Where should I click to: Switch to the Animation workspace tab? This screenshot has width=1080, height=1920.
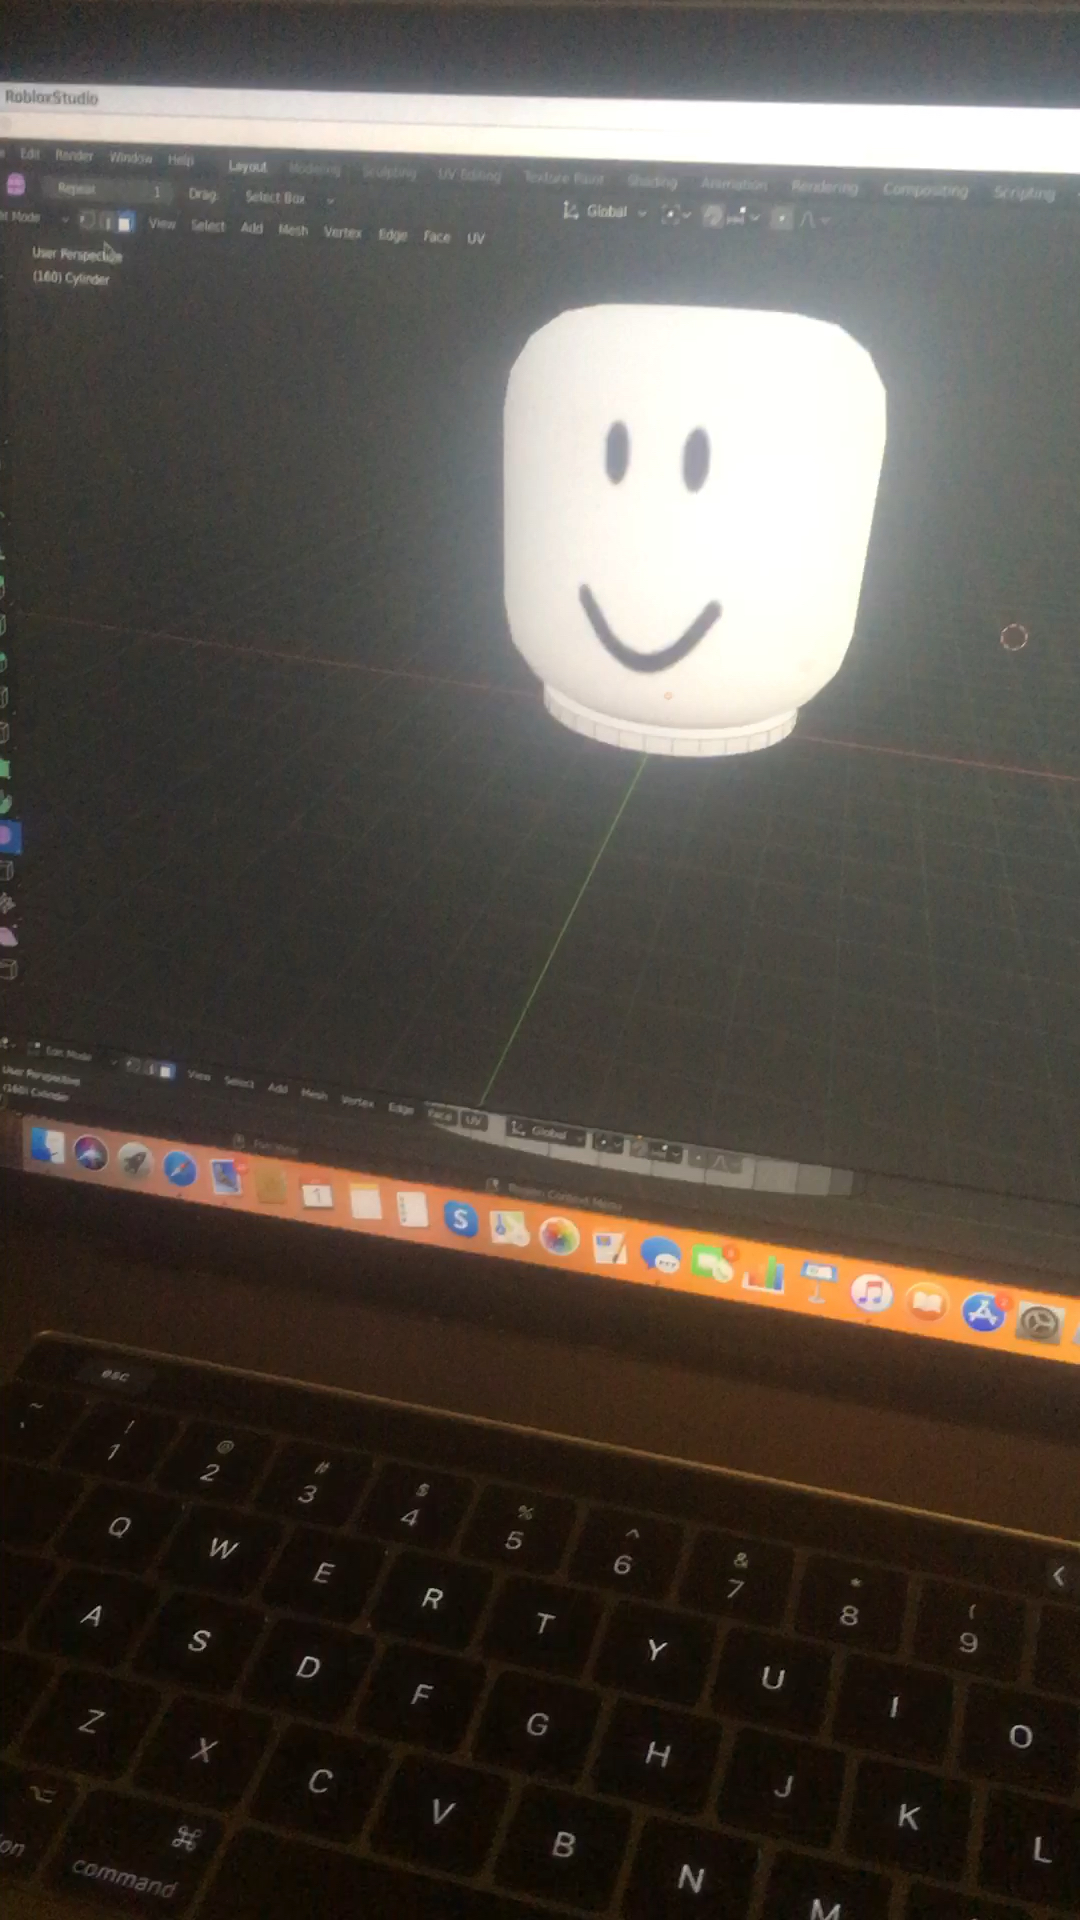tap(734, 184)
